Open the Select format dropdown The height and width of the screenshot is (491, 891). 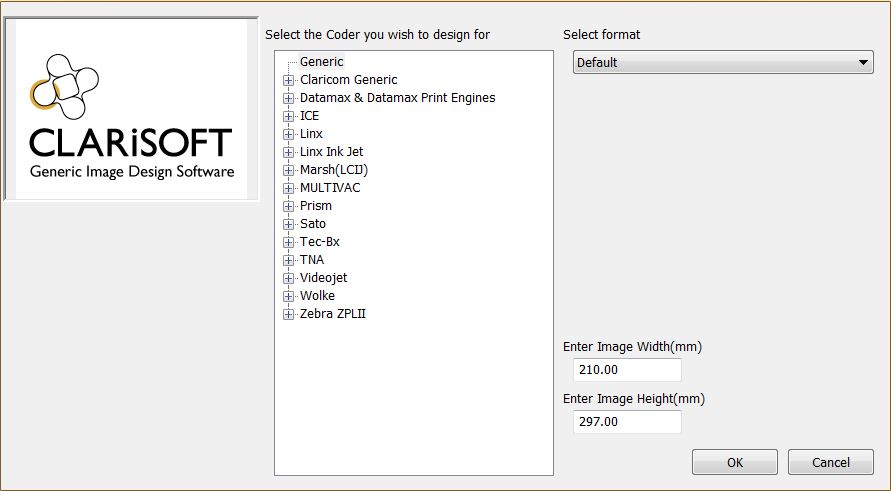click(x=723, y=63)
